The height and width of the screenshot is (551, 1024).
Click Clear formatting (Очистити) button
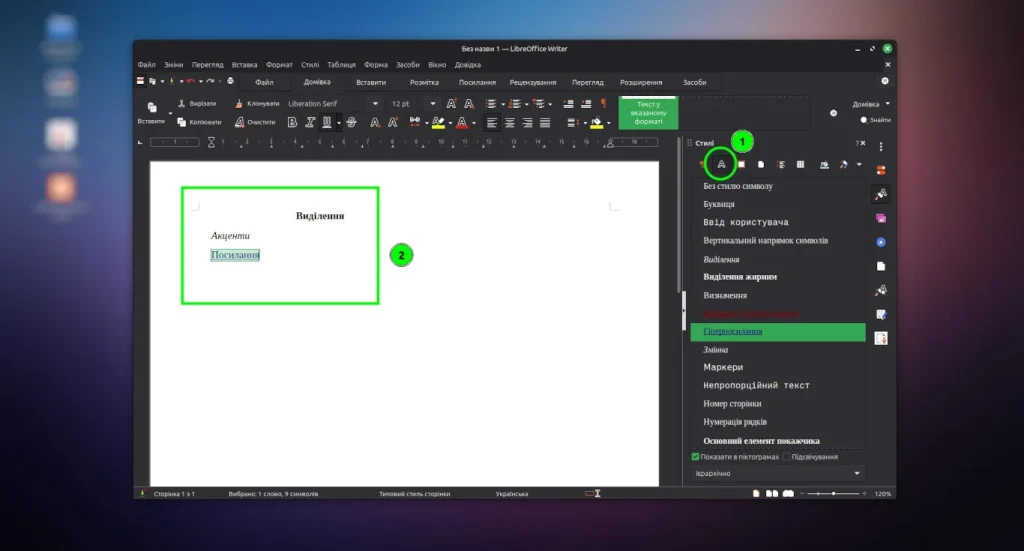pyautogui.click(x=255, y=122)
